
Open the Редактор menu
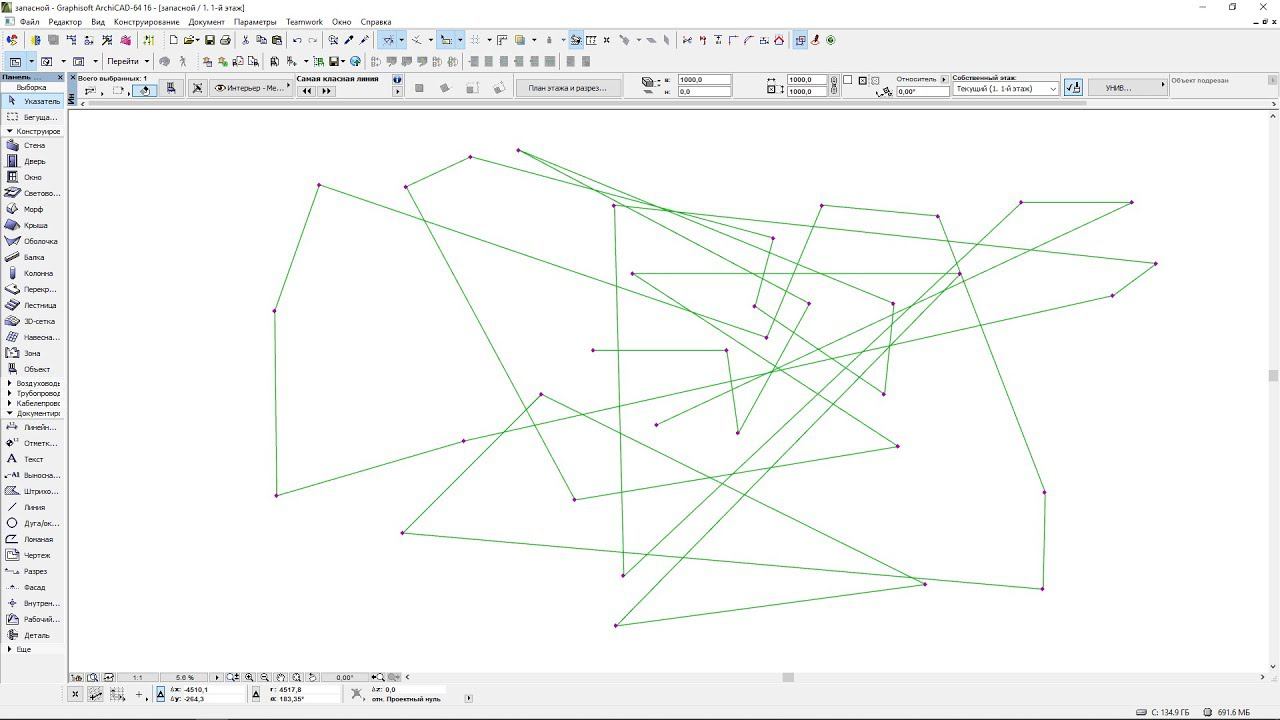click(65, 22)
